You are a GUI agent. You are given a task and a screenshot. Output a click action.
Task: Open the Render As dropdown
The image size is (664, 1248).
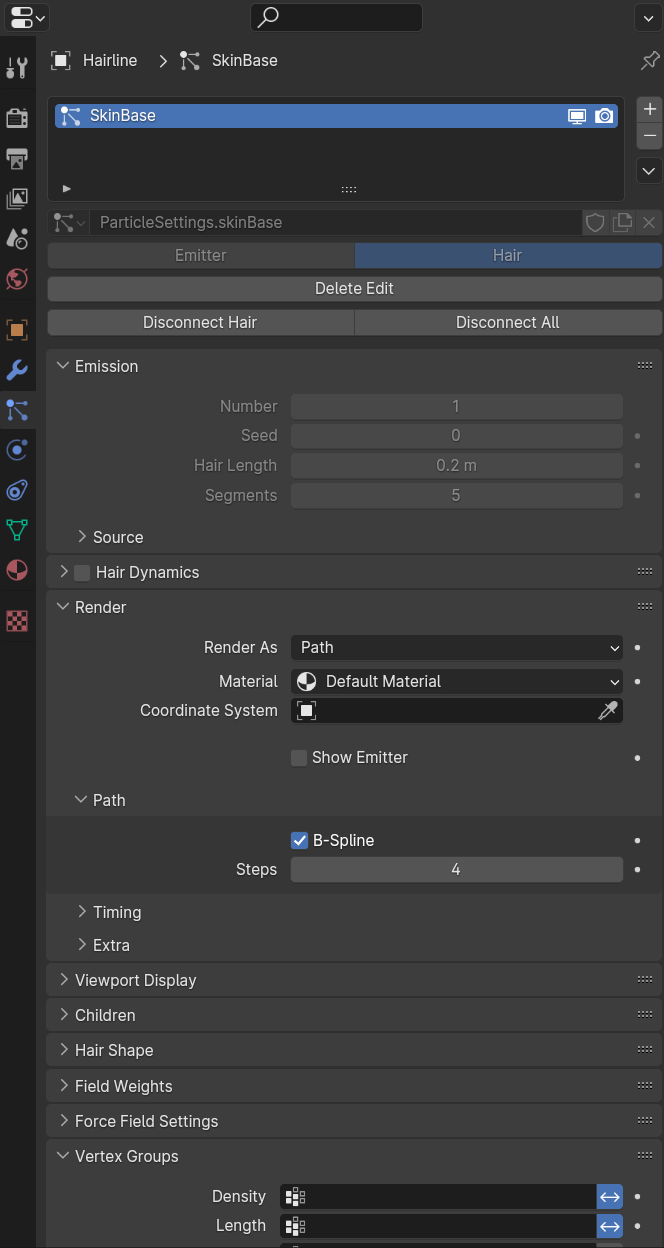(x=456, y=647)
